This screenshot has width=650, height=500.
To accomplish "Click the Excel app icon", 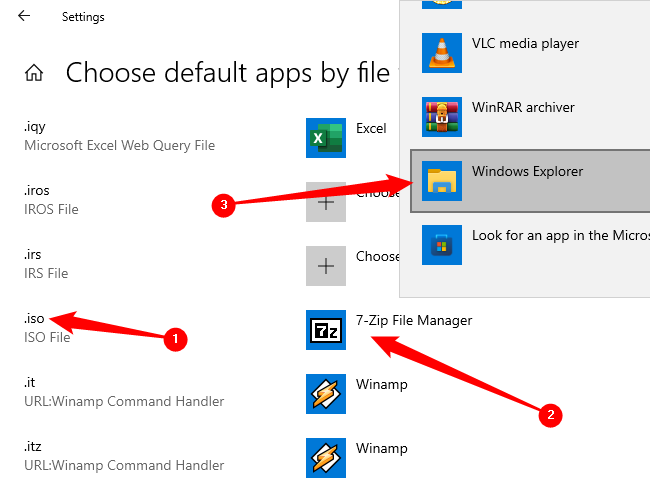I will tap(325, 138).
